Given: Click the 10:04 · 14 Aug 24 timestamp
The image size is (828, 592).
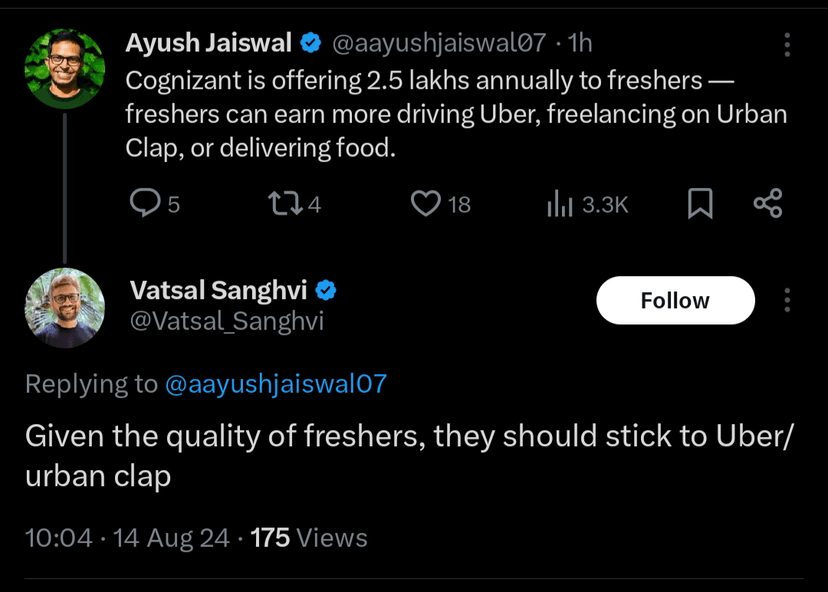Looking at the screenshot, I should point(127,538).
